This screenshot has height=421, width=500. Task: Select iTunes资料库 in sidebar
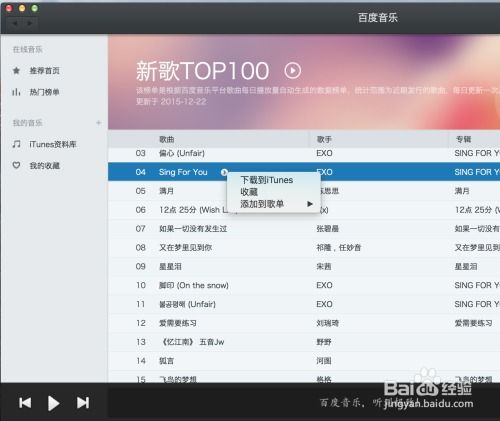pyautogui.click(x=53, y=144)
